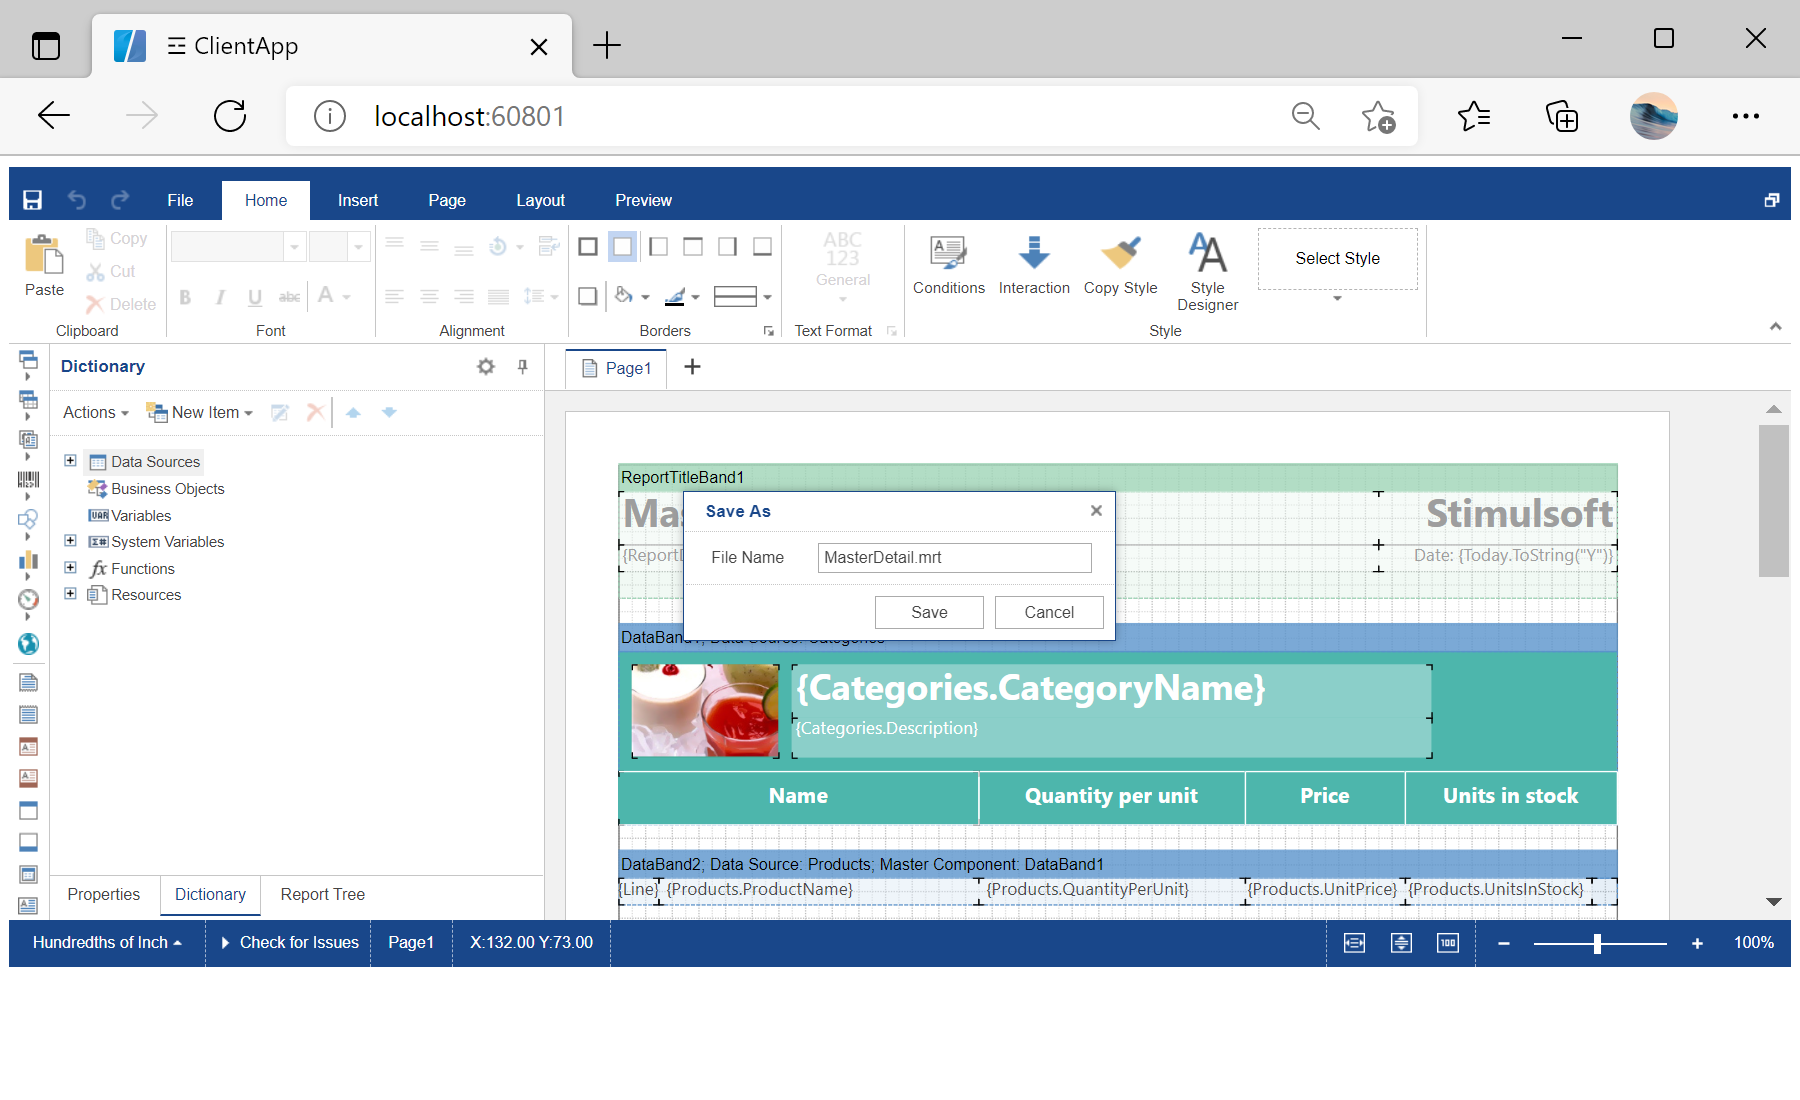Click the File Name input field

pyautogui.click(x=954, y=557)
